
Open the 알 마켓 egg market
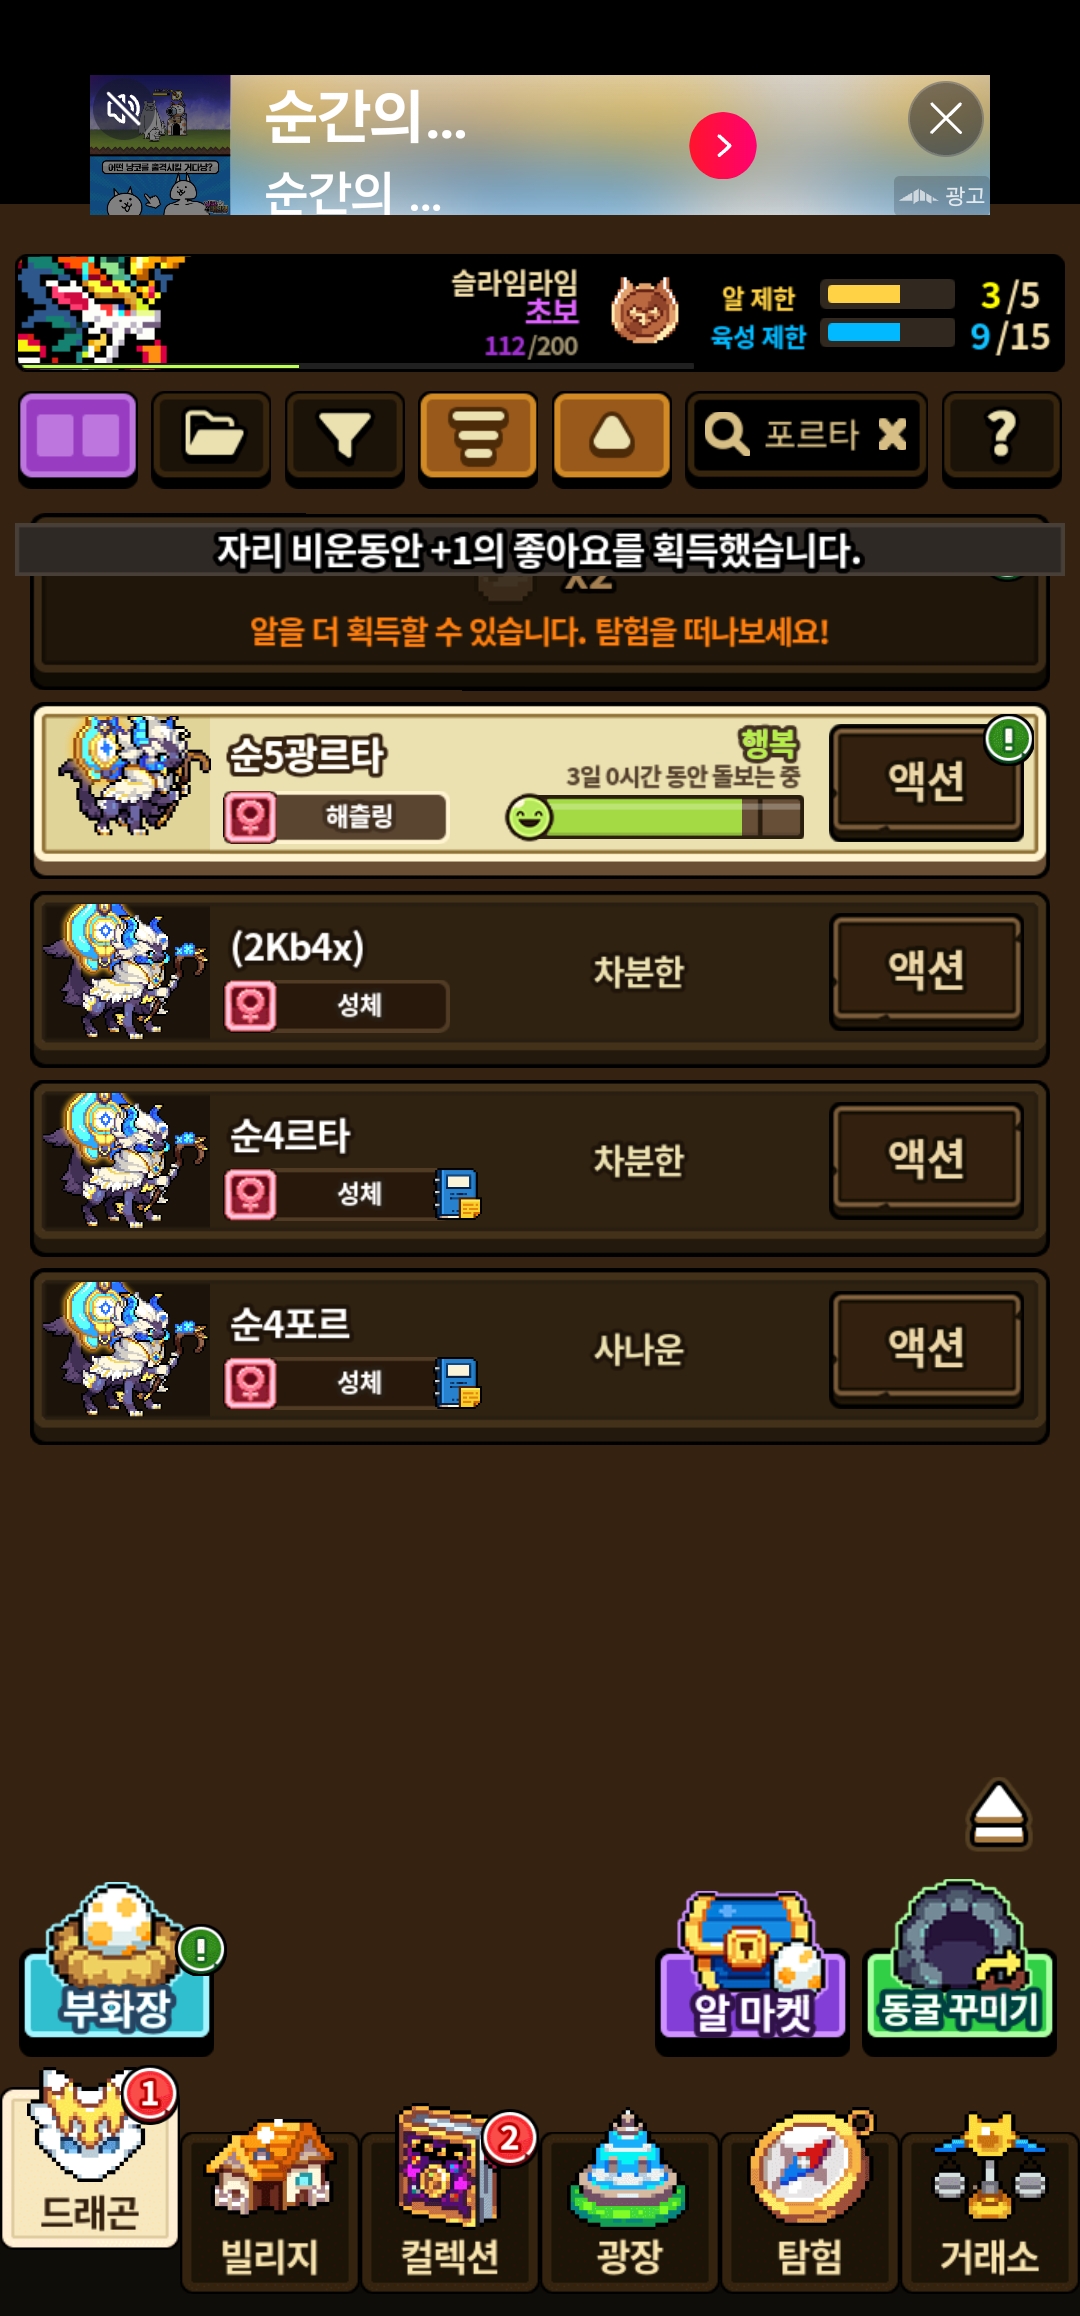coord(752,1968)
